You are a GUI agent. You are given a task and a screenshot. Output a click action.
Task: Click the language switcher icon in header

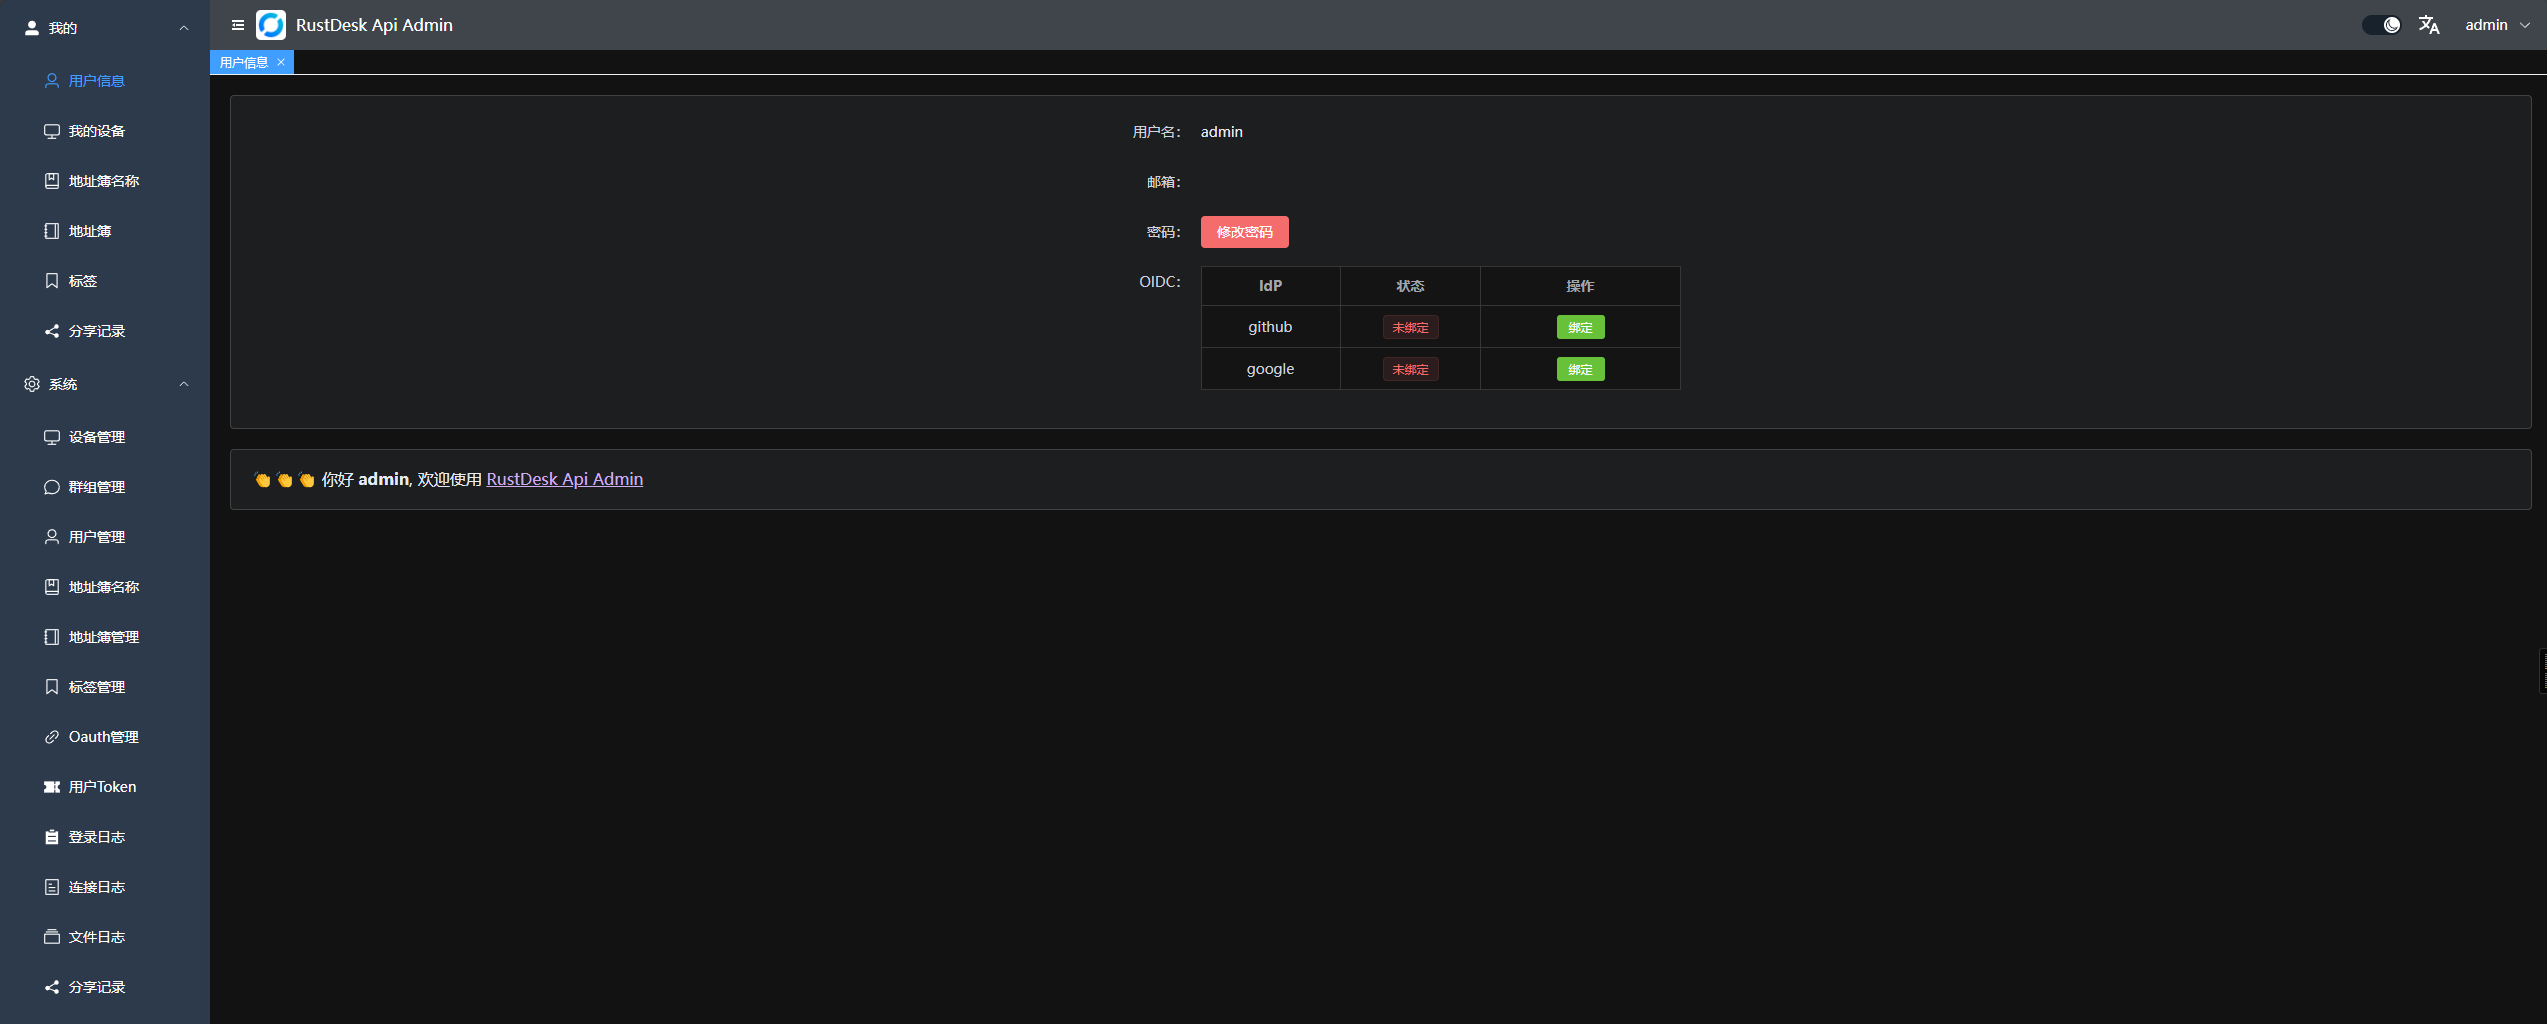point(2429,24)
